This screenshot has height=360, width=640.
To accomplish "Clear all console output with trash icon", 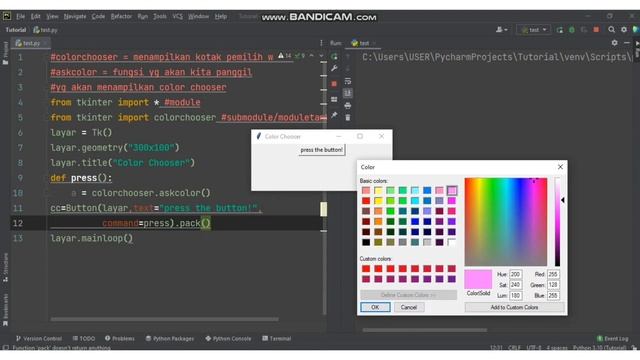I will click(348, 118).
